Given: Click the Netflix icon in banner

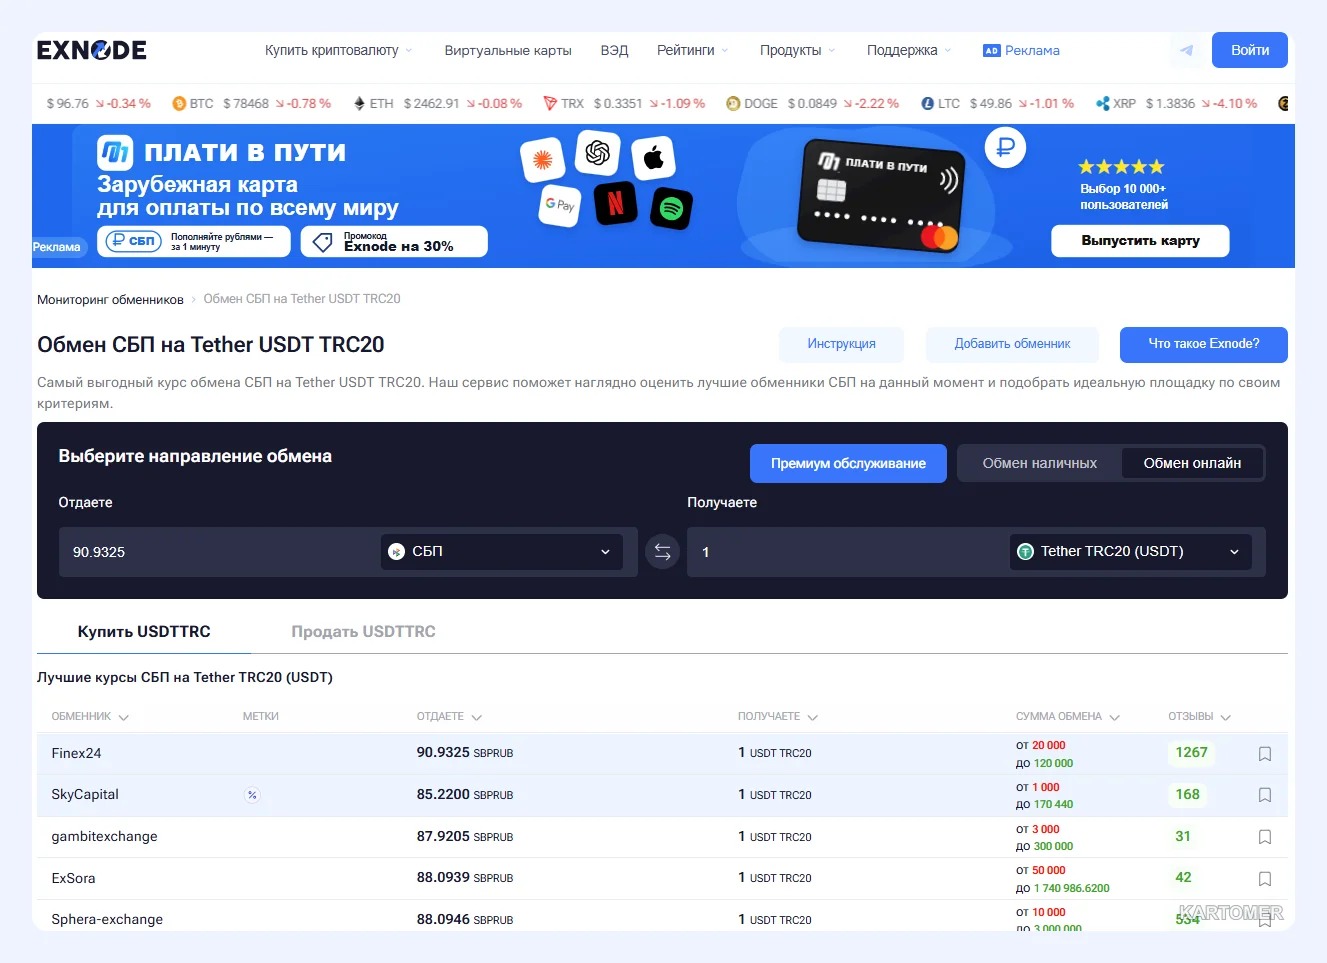Looking at the screenshot, I should tap(616, 203).
